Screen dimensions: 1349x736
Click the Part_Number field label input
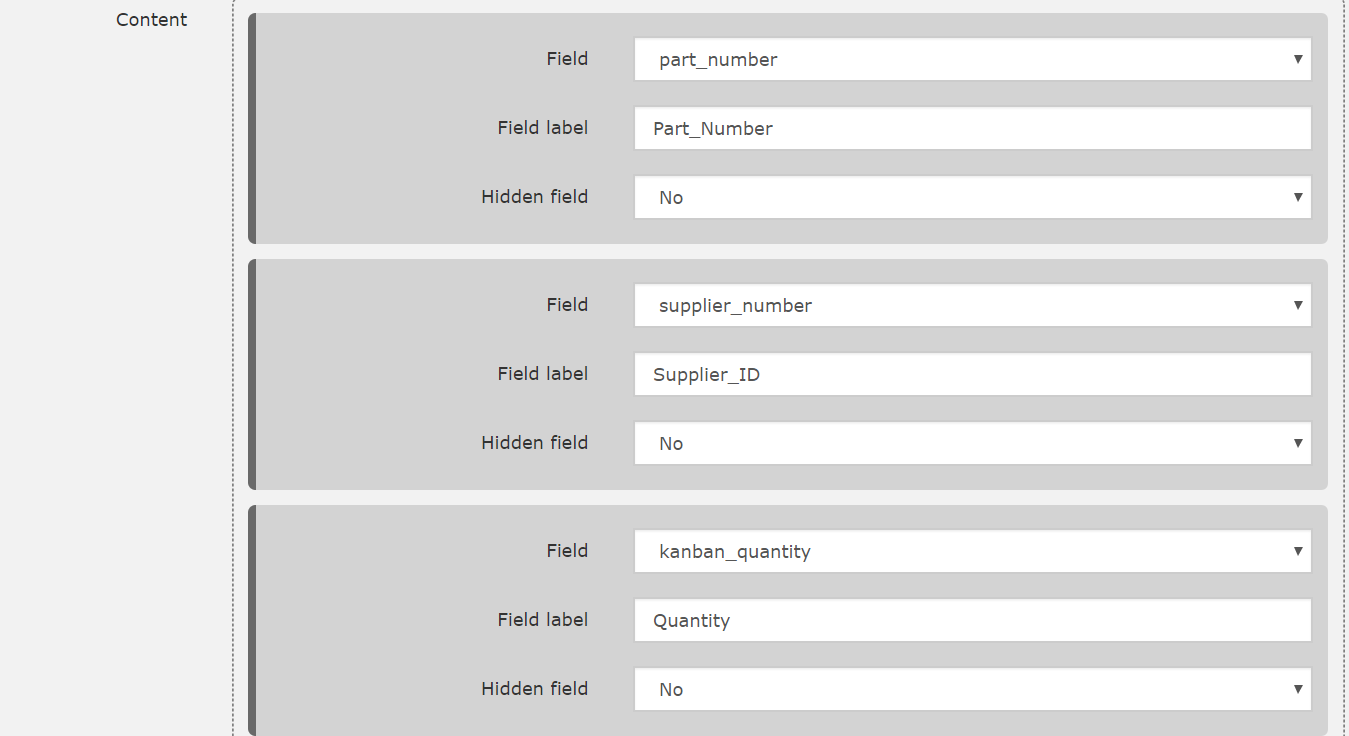[972, 129]
